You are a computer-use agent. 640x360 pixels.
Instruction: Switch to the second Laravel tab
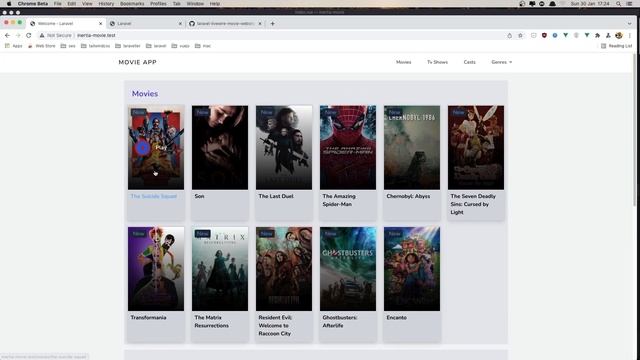tap(145, 24)
